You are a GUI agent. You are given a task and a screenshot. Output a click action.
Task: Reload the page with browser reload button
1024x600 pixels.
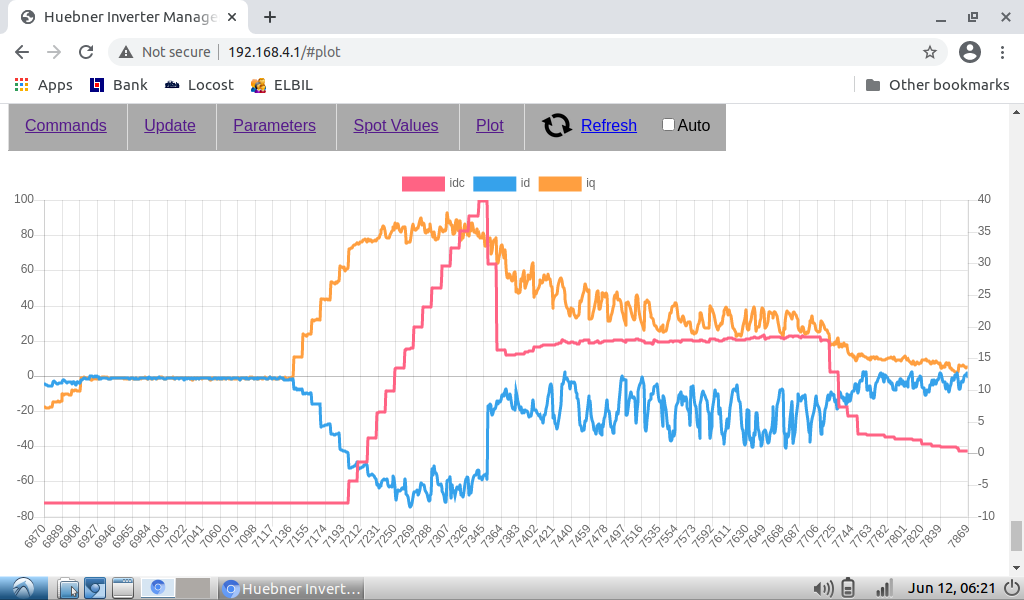click(x=86, y=52)
